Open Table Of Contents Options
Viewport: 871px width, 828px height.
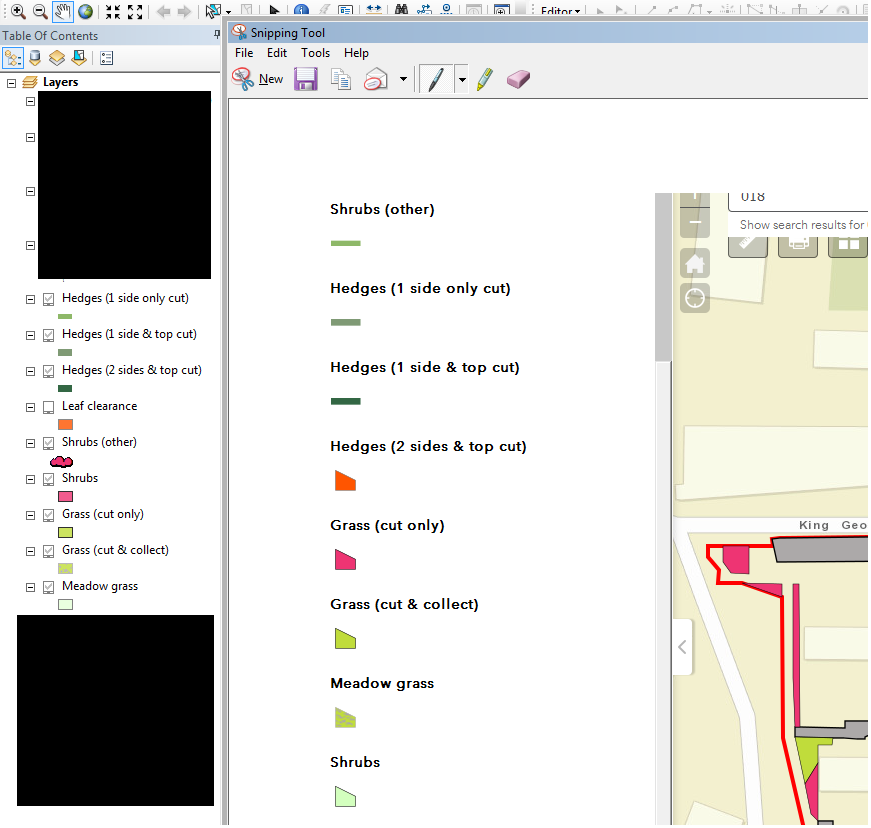(x=107, y=58)
